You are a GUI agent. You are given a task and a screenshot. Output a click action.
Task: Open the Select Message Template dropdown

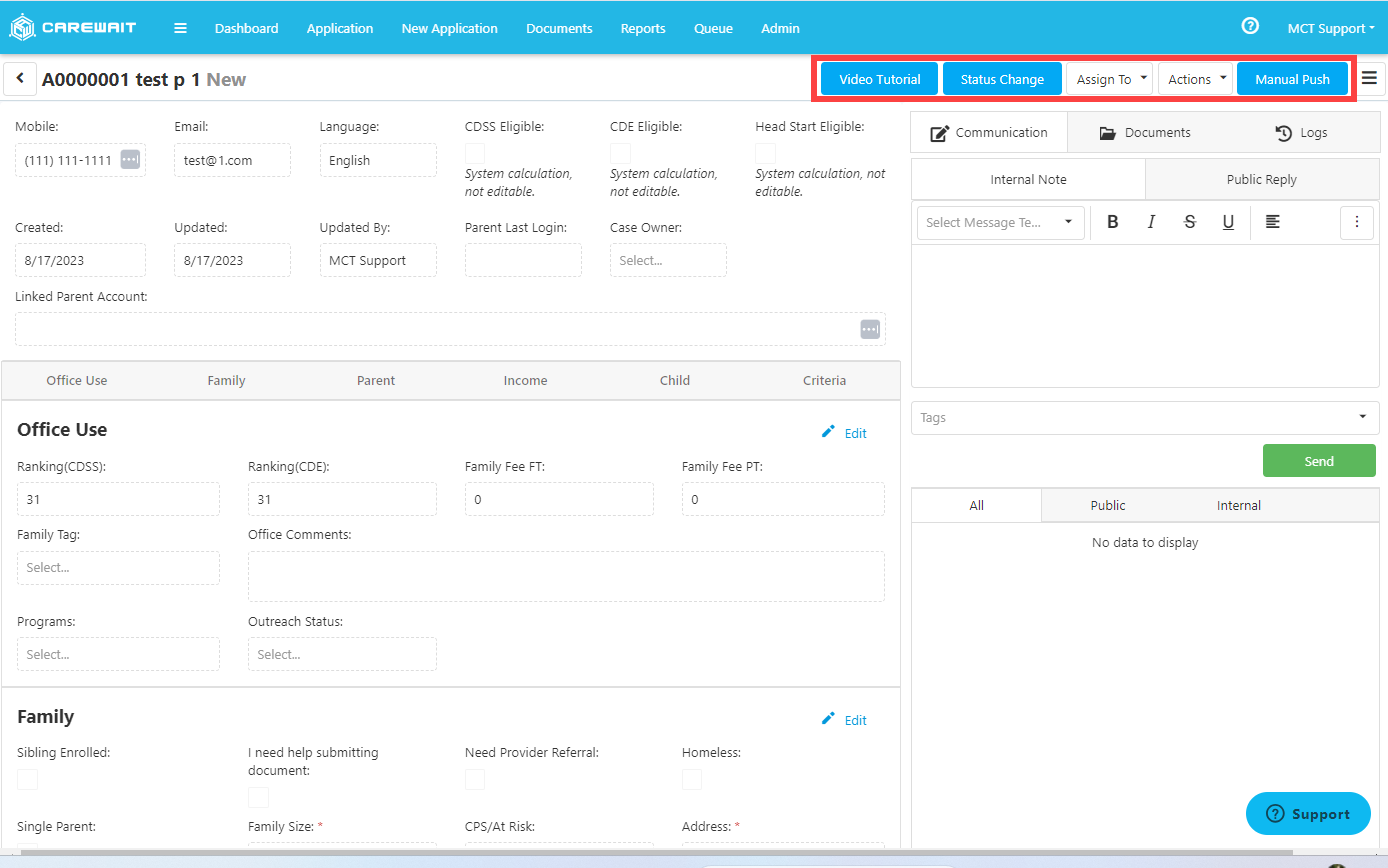point(999,222)
